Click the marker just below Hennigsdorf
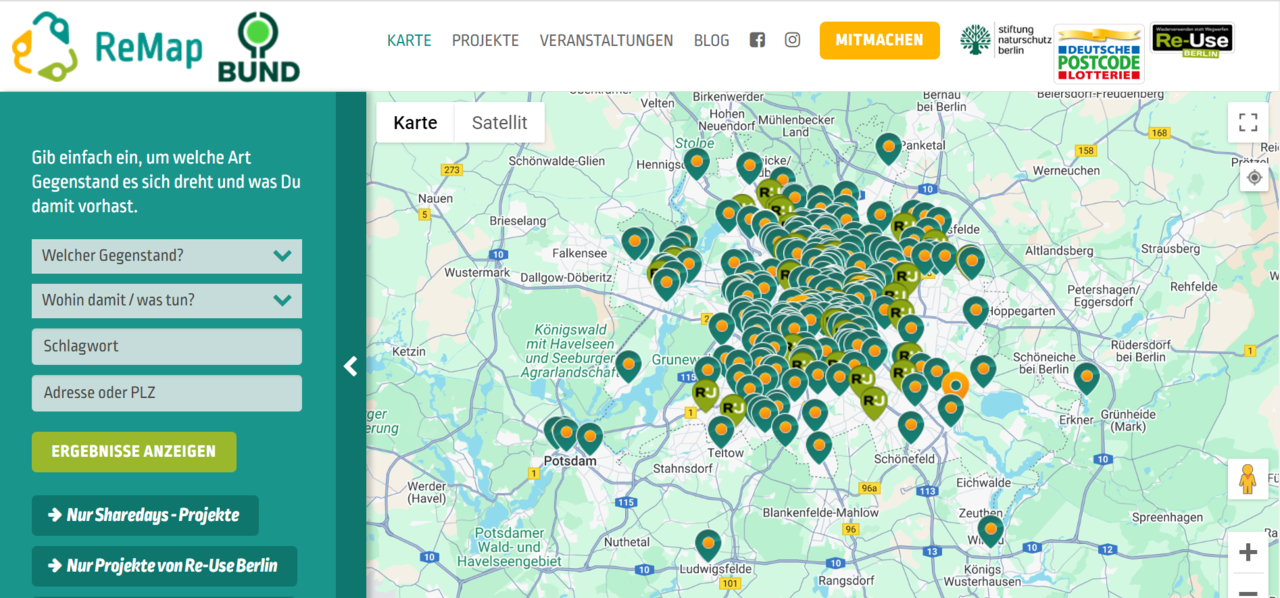The image size is (1280, 598). coord(696,163)
